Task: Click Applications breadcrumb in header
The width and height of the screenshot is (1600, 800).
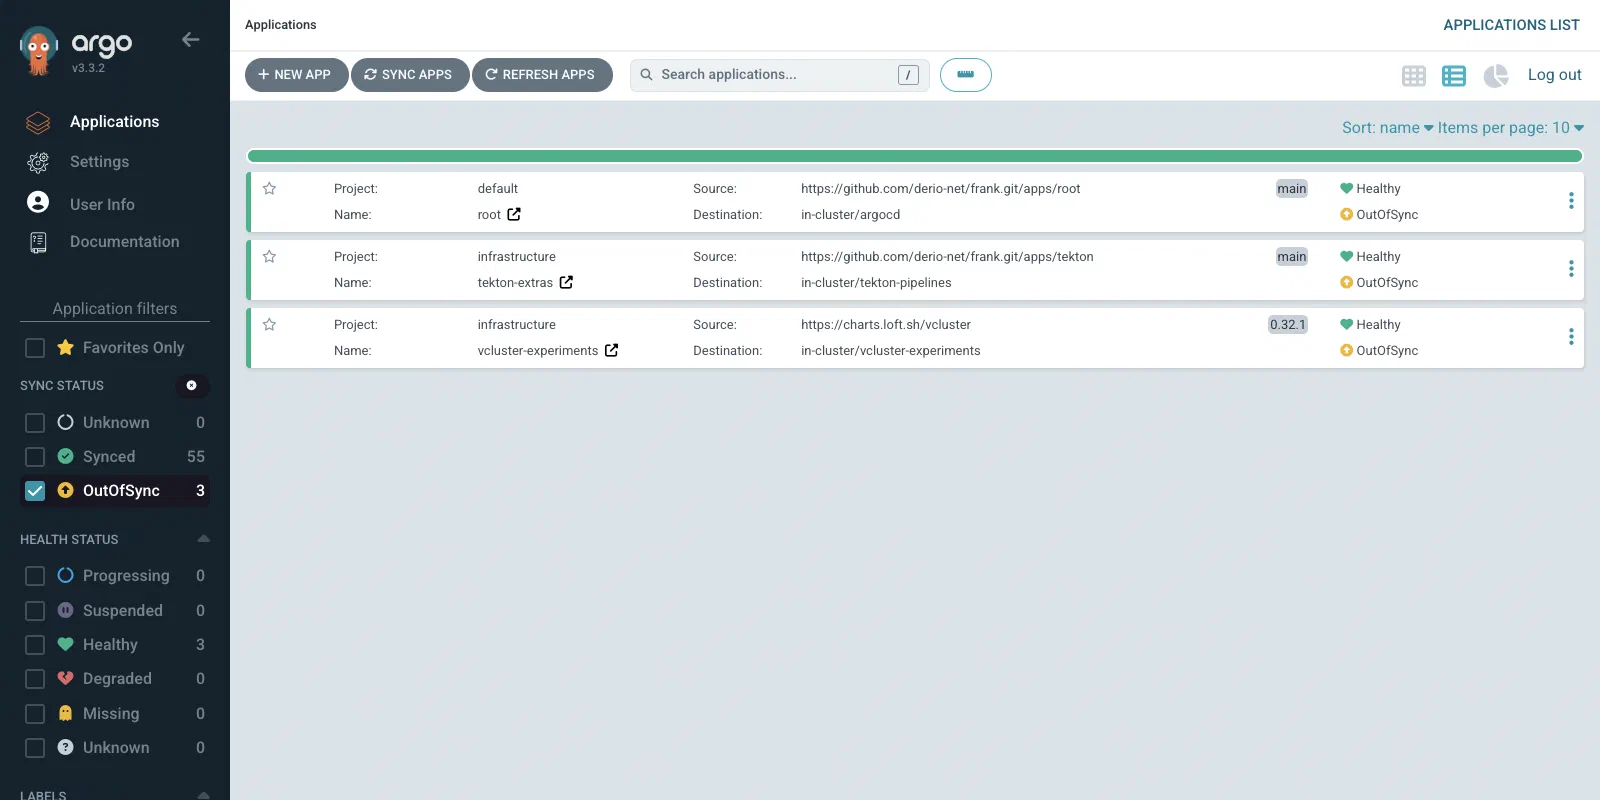Action: point(280,25)
